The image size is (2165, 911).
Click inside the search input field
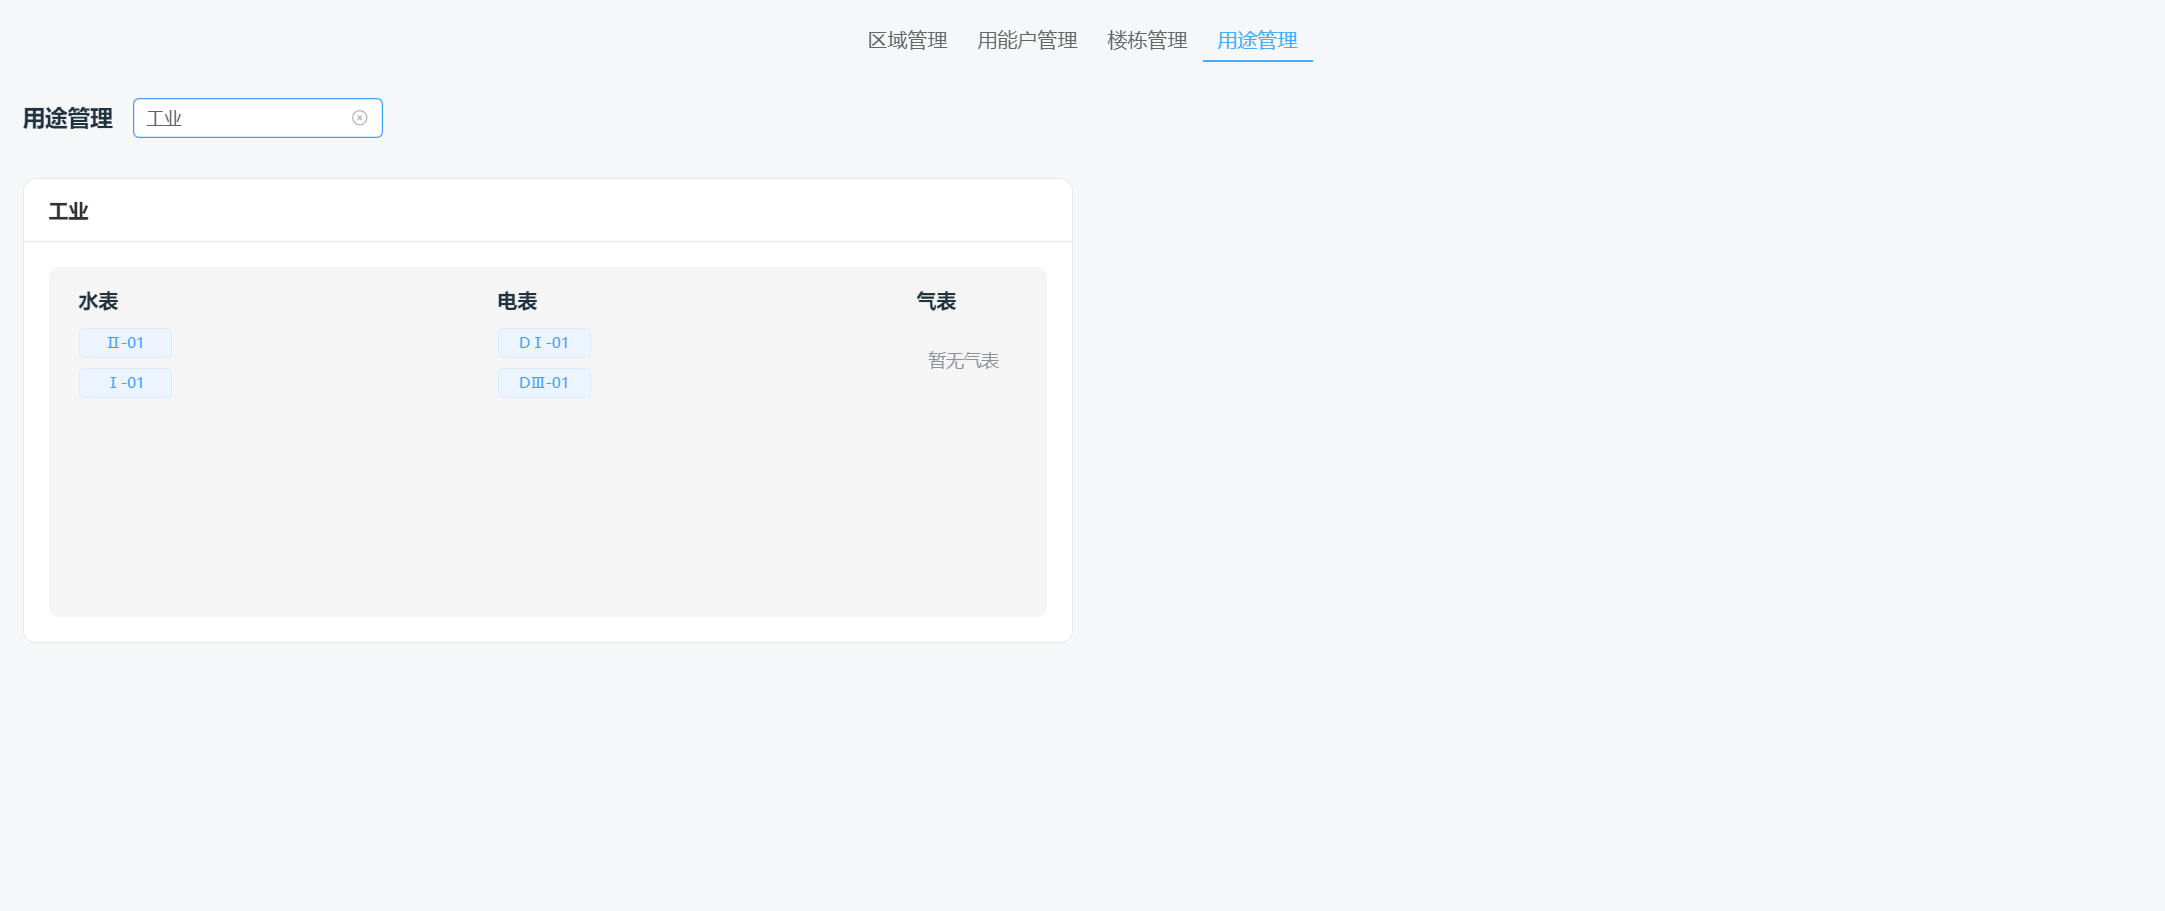click(250, 118)
